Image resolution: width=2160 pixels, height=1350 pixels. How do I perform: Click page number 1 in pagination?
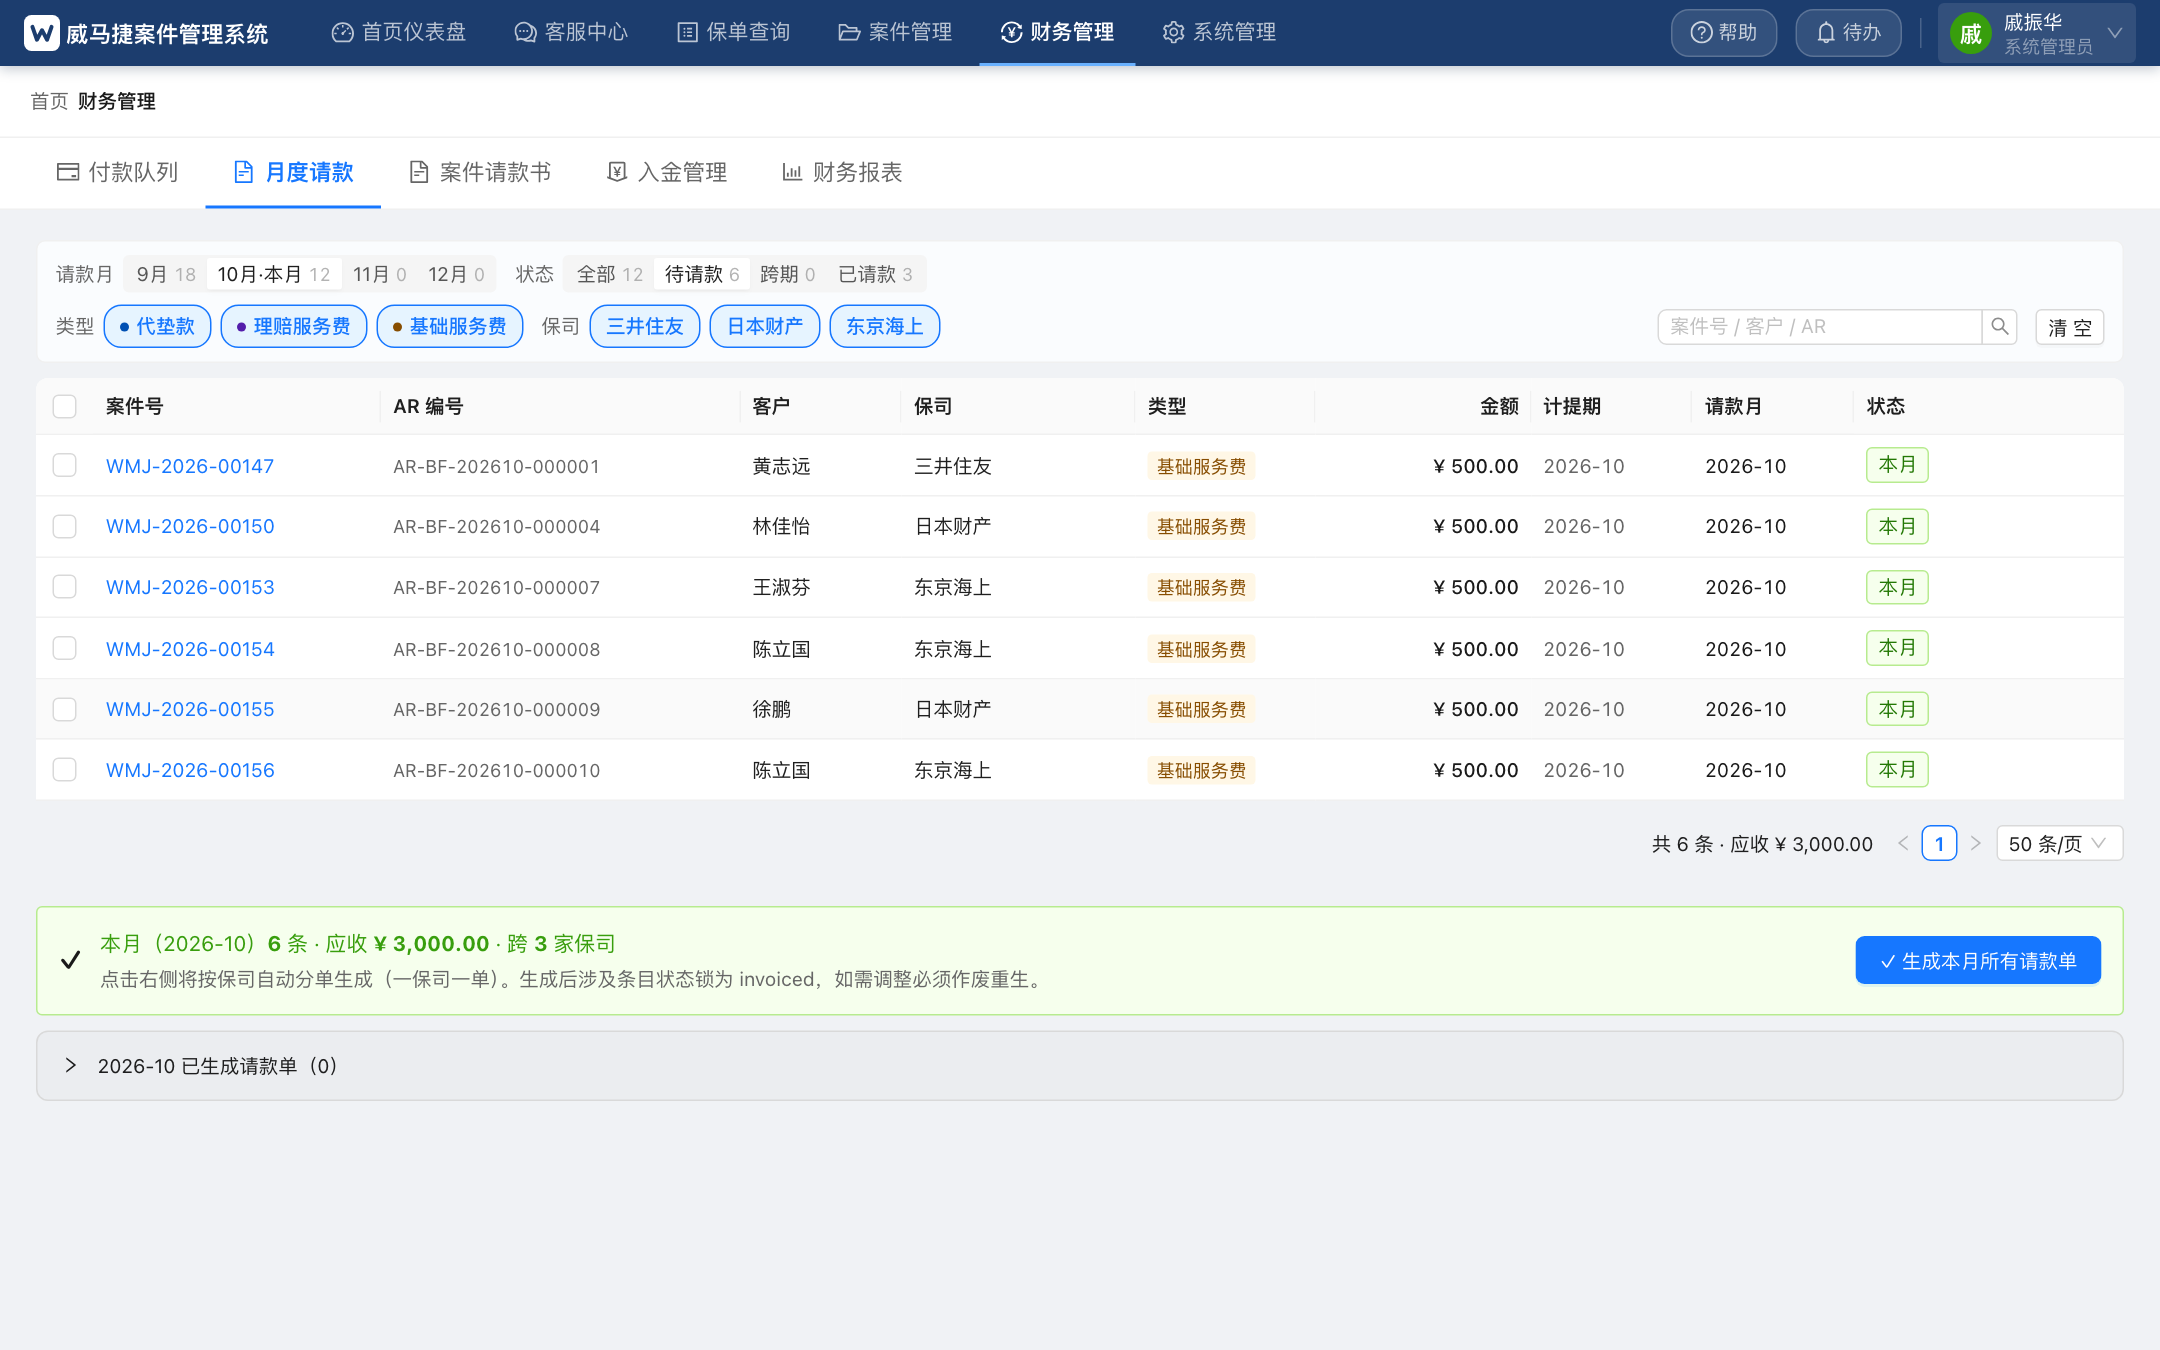pos(1939,843)
